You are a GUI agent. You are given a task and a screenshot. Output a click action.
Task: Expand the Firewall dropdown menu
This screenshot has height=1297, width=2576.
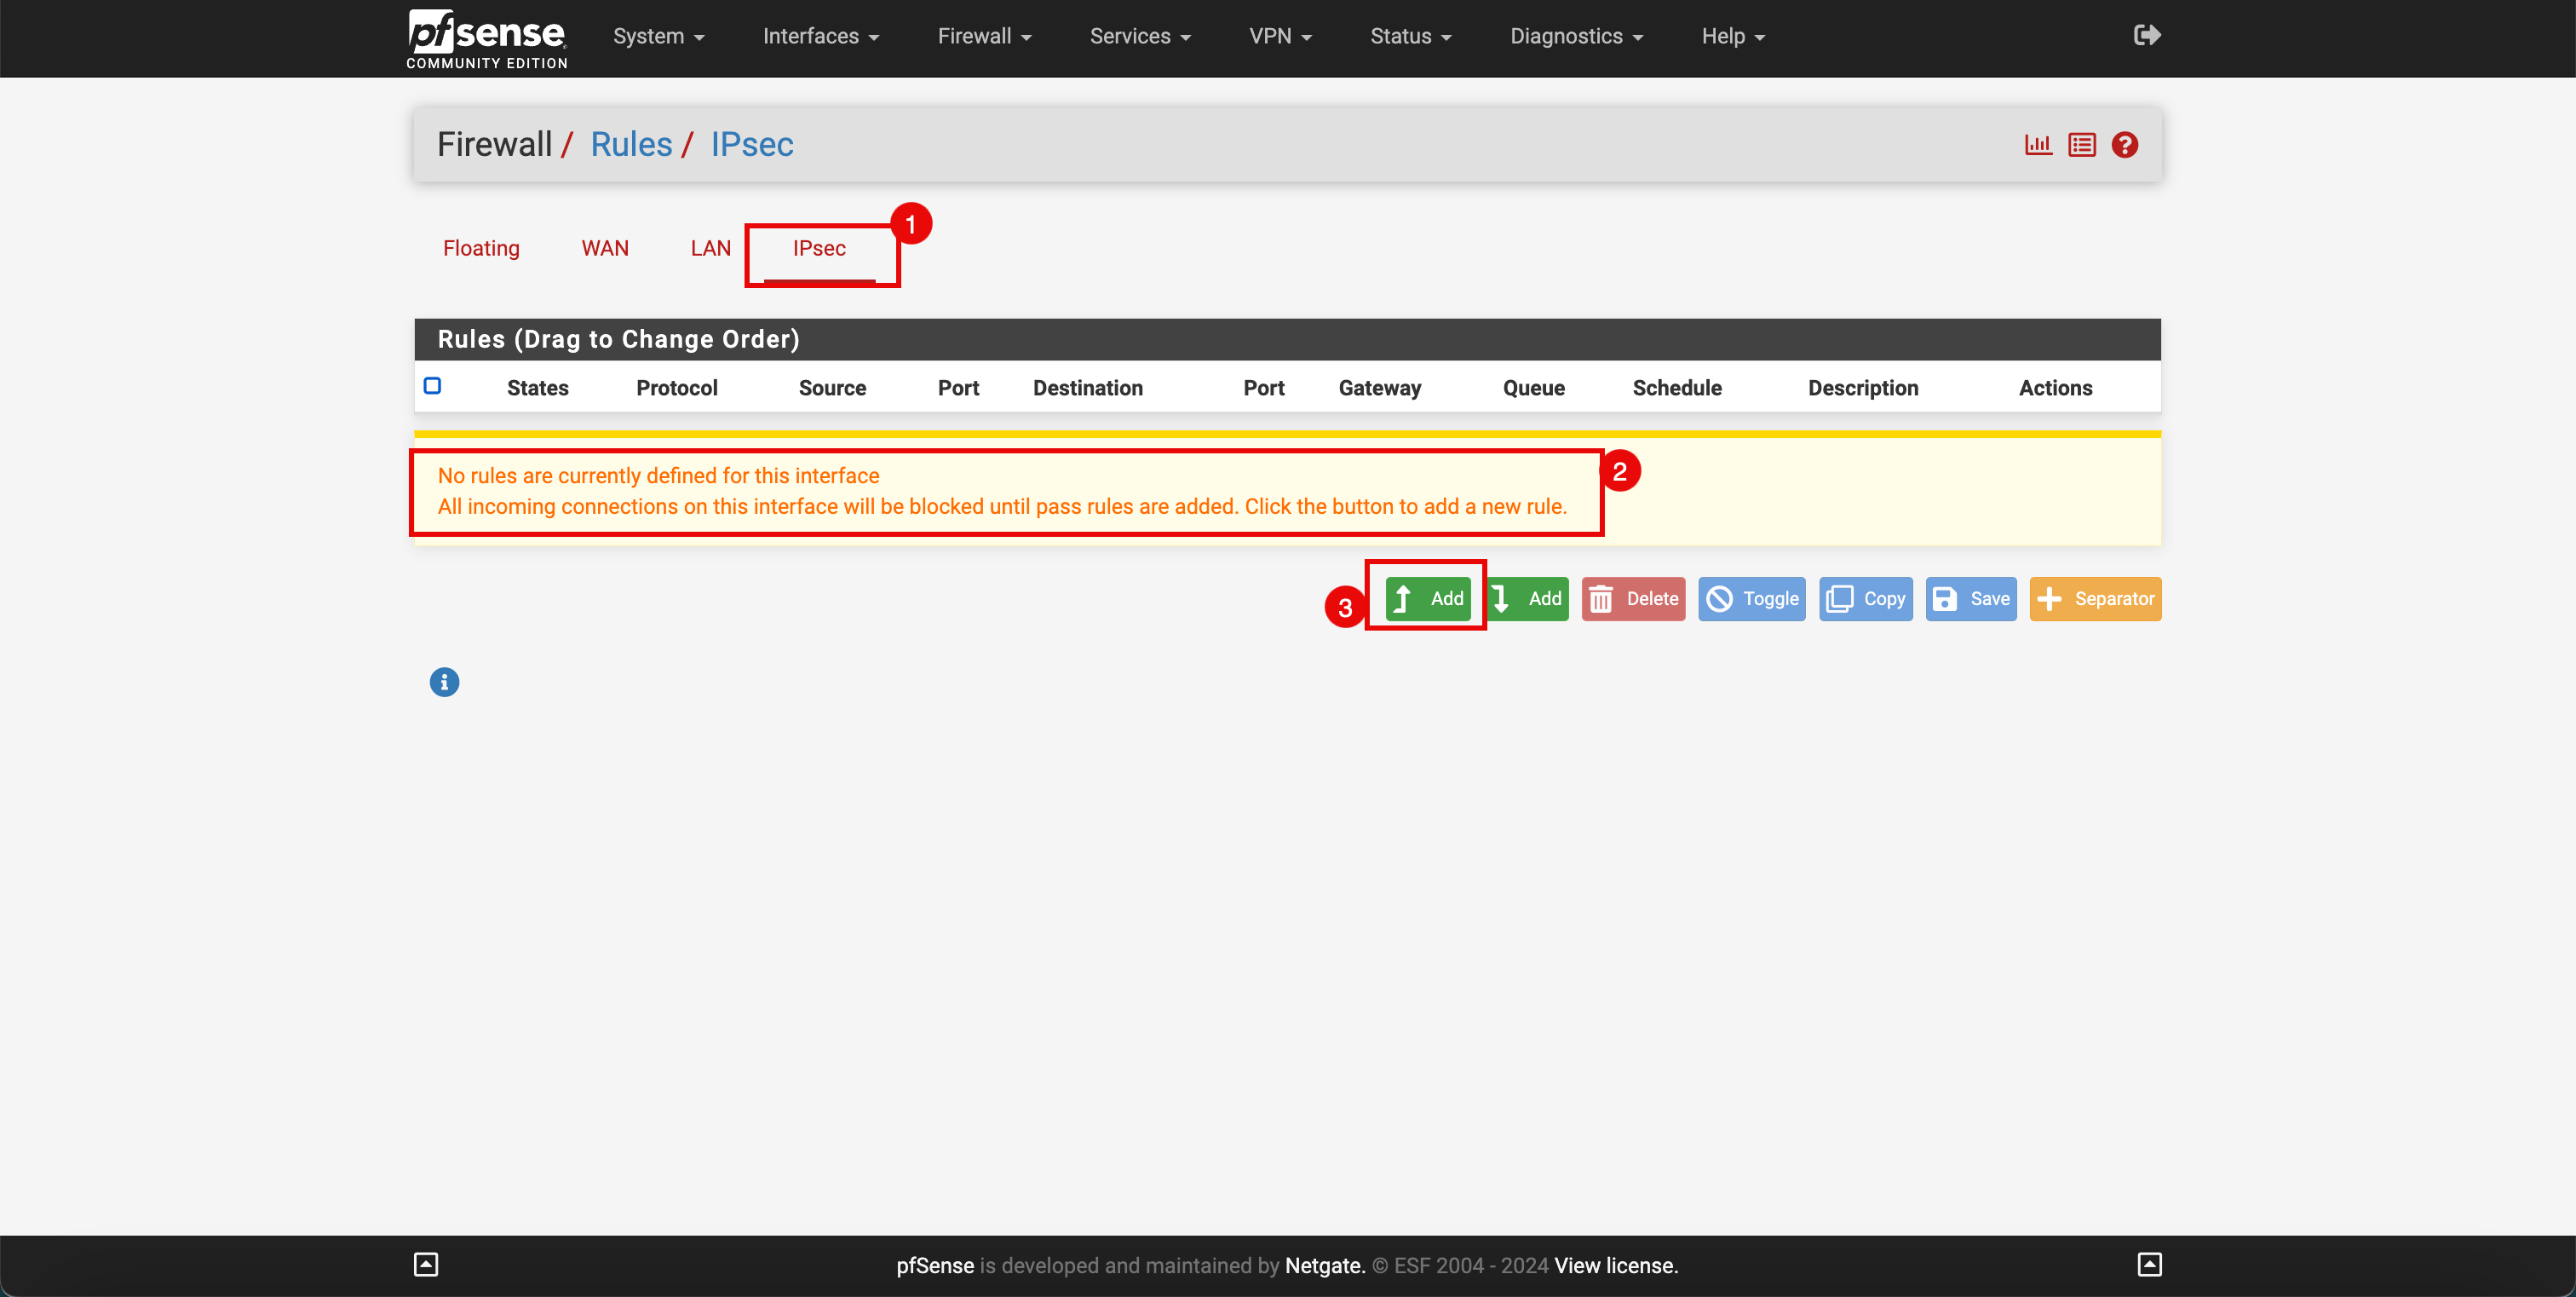tap(984, 37)
